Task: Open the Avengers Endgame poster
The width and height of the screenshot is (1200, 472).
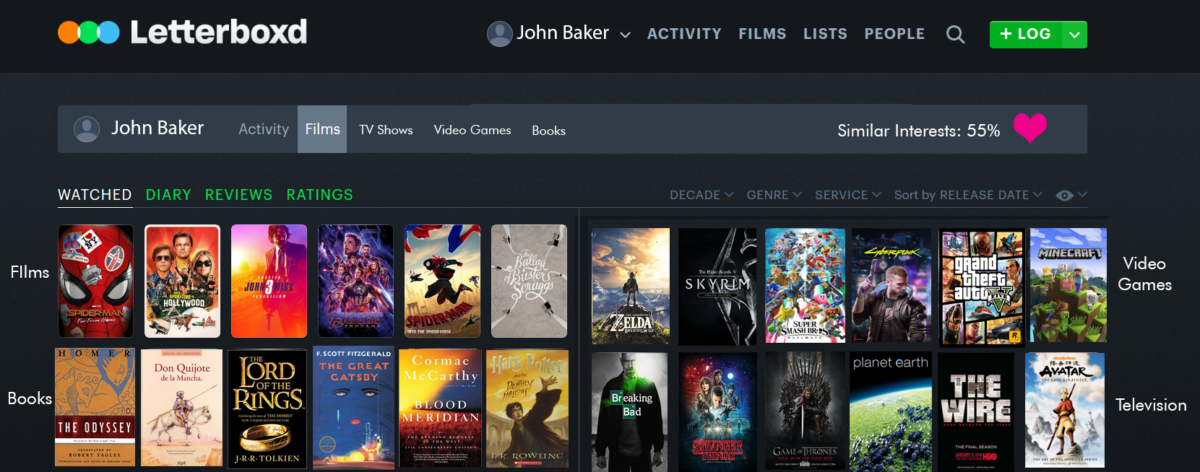Action: pyautogui.click(x=356, y=281)
